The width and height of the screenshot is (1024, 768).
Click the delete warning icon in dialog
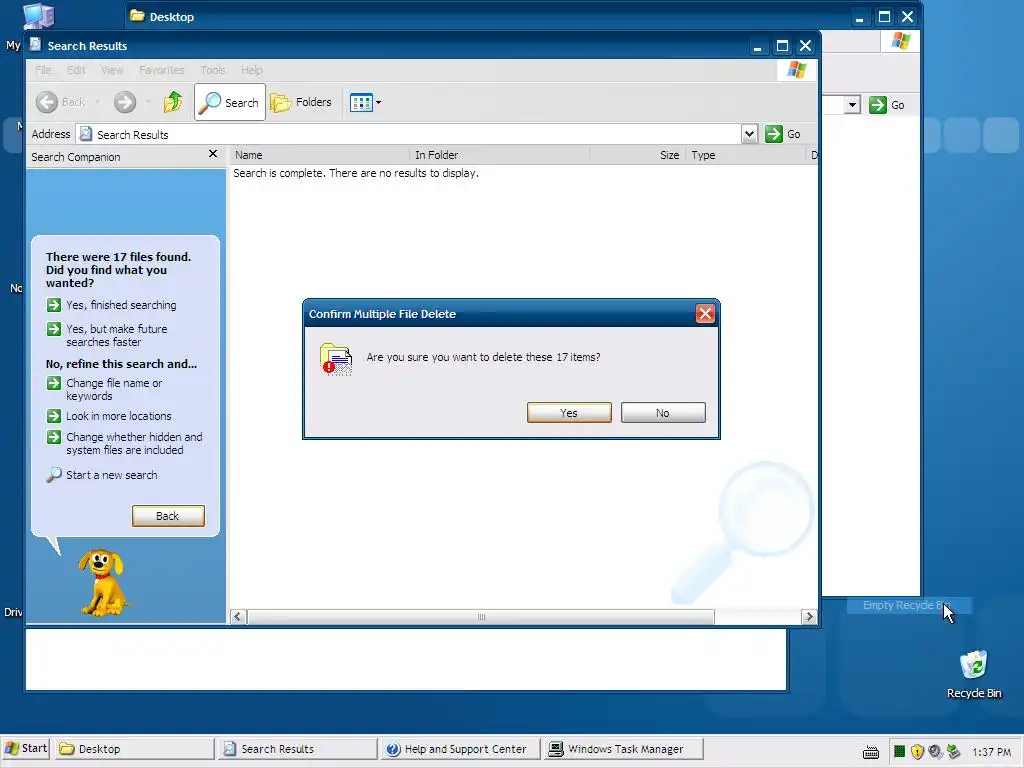tap(336, 359)
